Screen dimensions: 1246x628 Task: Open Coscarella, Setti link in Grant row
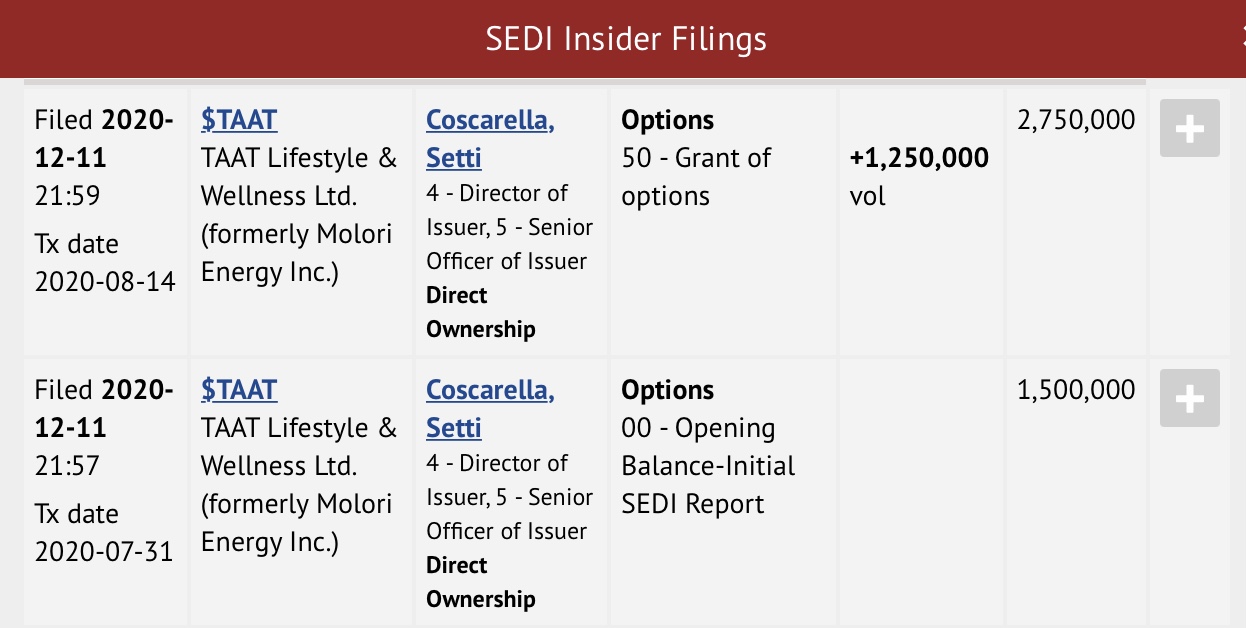click(489, 138)
